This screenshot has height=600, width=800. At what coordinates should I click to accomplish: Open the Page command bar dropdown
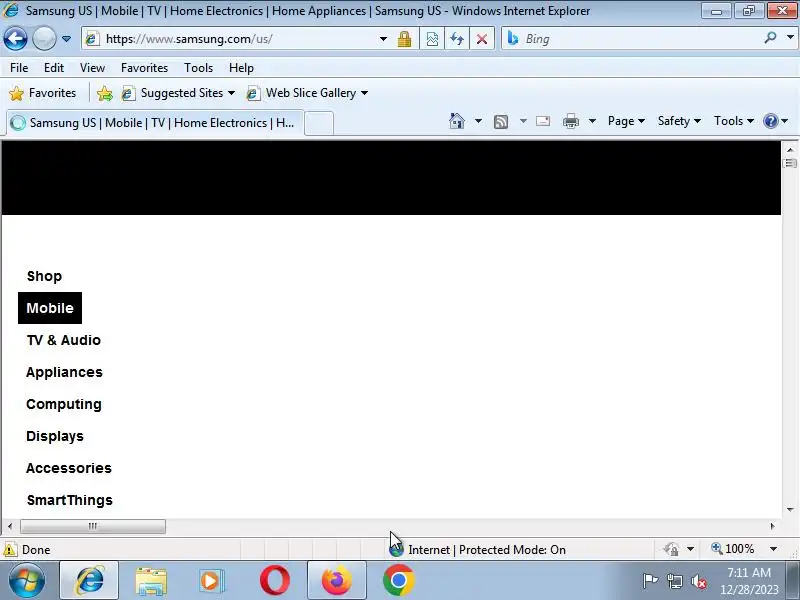pos(626,121)
